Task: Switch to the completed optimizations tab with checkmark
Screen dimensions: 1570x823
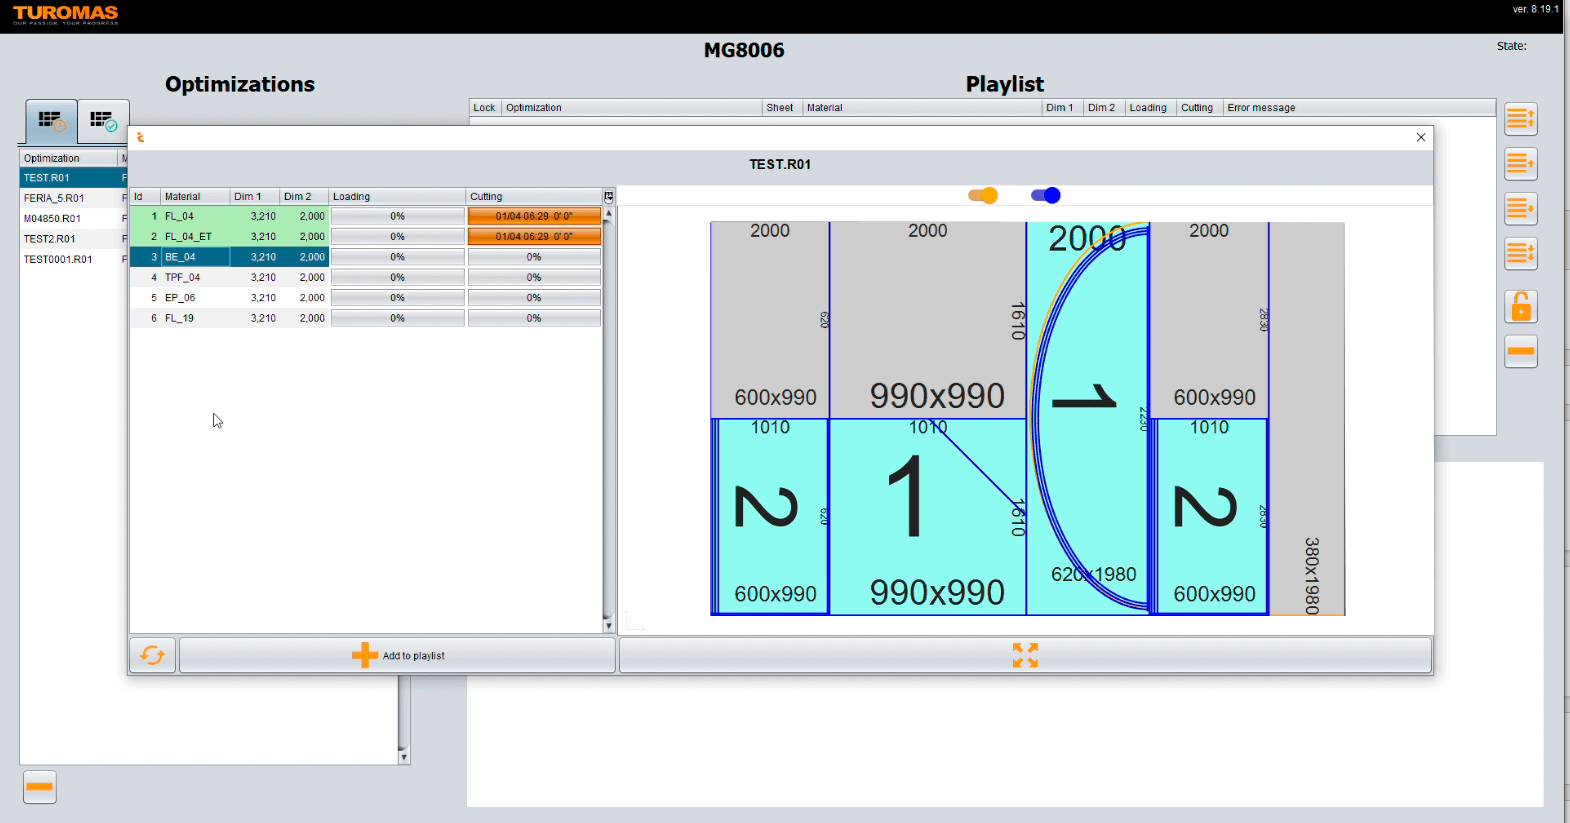Action: click(103, 122)
